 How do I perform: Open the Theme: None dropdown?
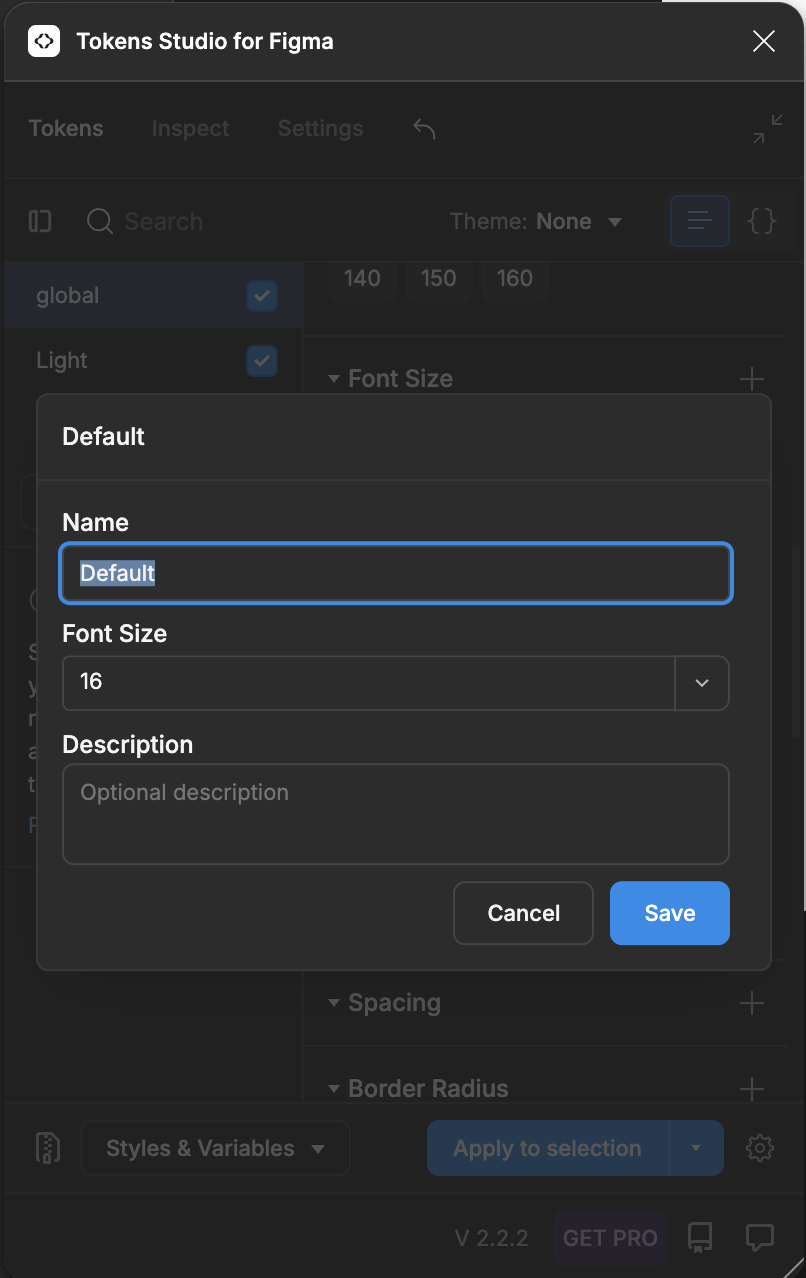(x=536, y=221)
